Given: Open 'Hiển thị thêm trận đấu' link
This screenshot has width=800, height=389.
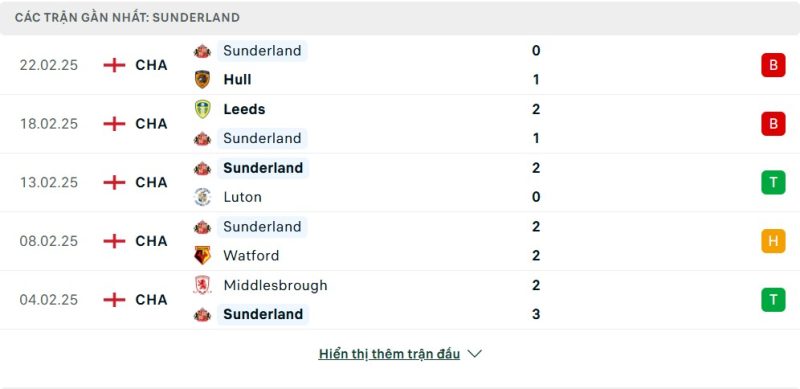Looking at the screenshot, I should [389, 354].
